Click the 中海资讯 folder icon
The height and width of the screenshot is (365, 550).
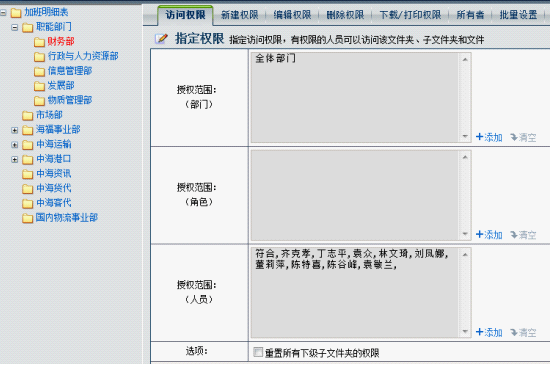coord(27,174)
